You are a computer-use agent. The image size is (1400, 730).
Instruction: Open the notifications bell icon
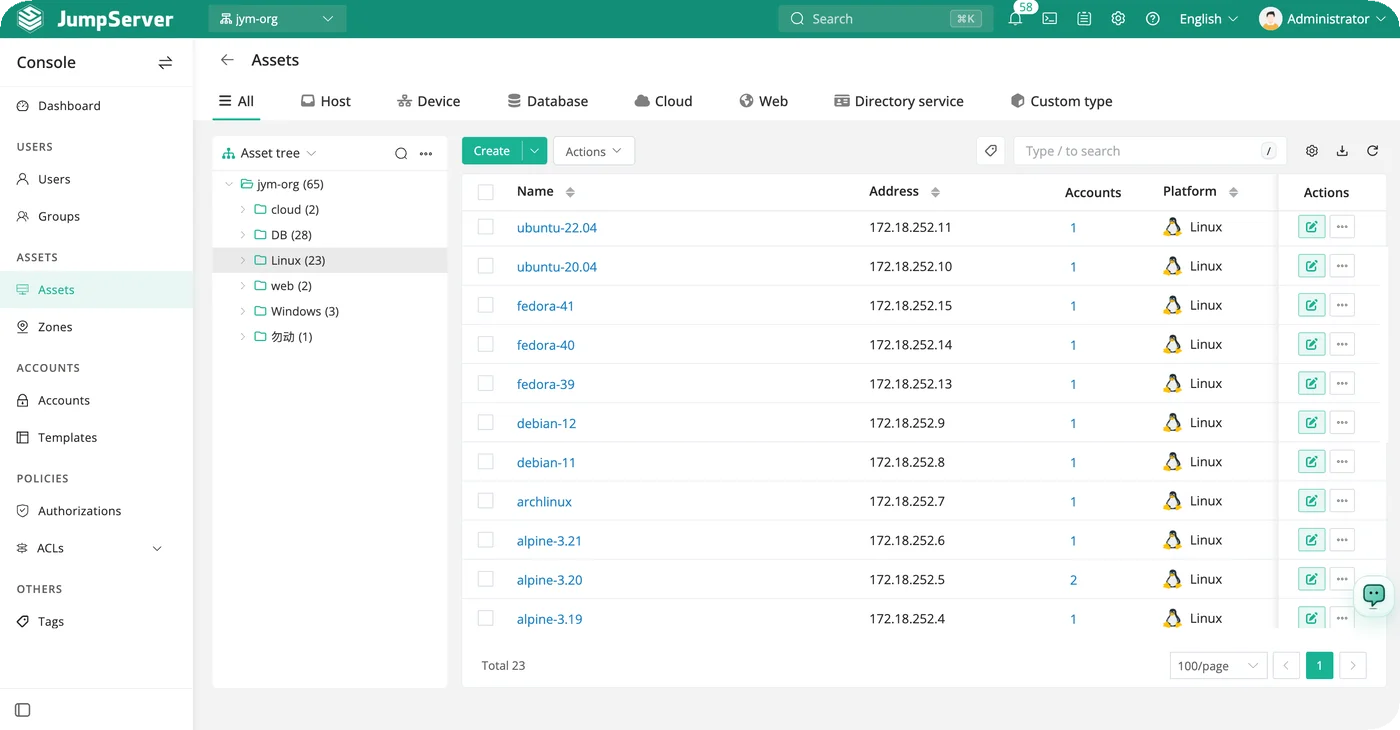pos(1015,19)
